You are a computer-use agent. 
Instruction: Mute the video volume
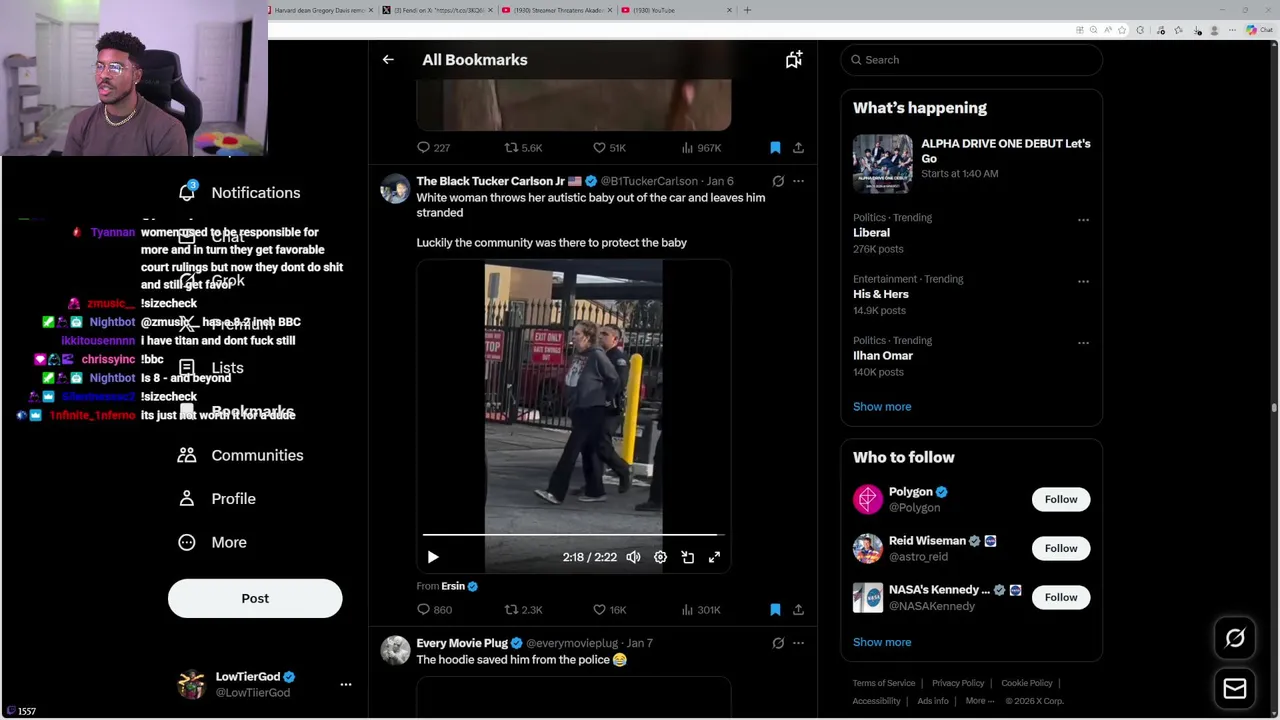pos(633,557)
